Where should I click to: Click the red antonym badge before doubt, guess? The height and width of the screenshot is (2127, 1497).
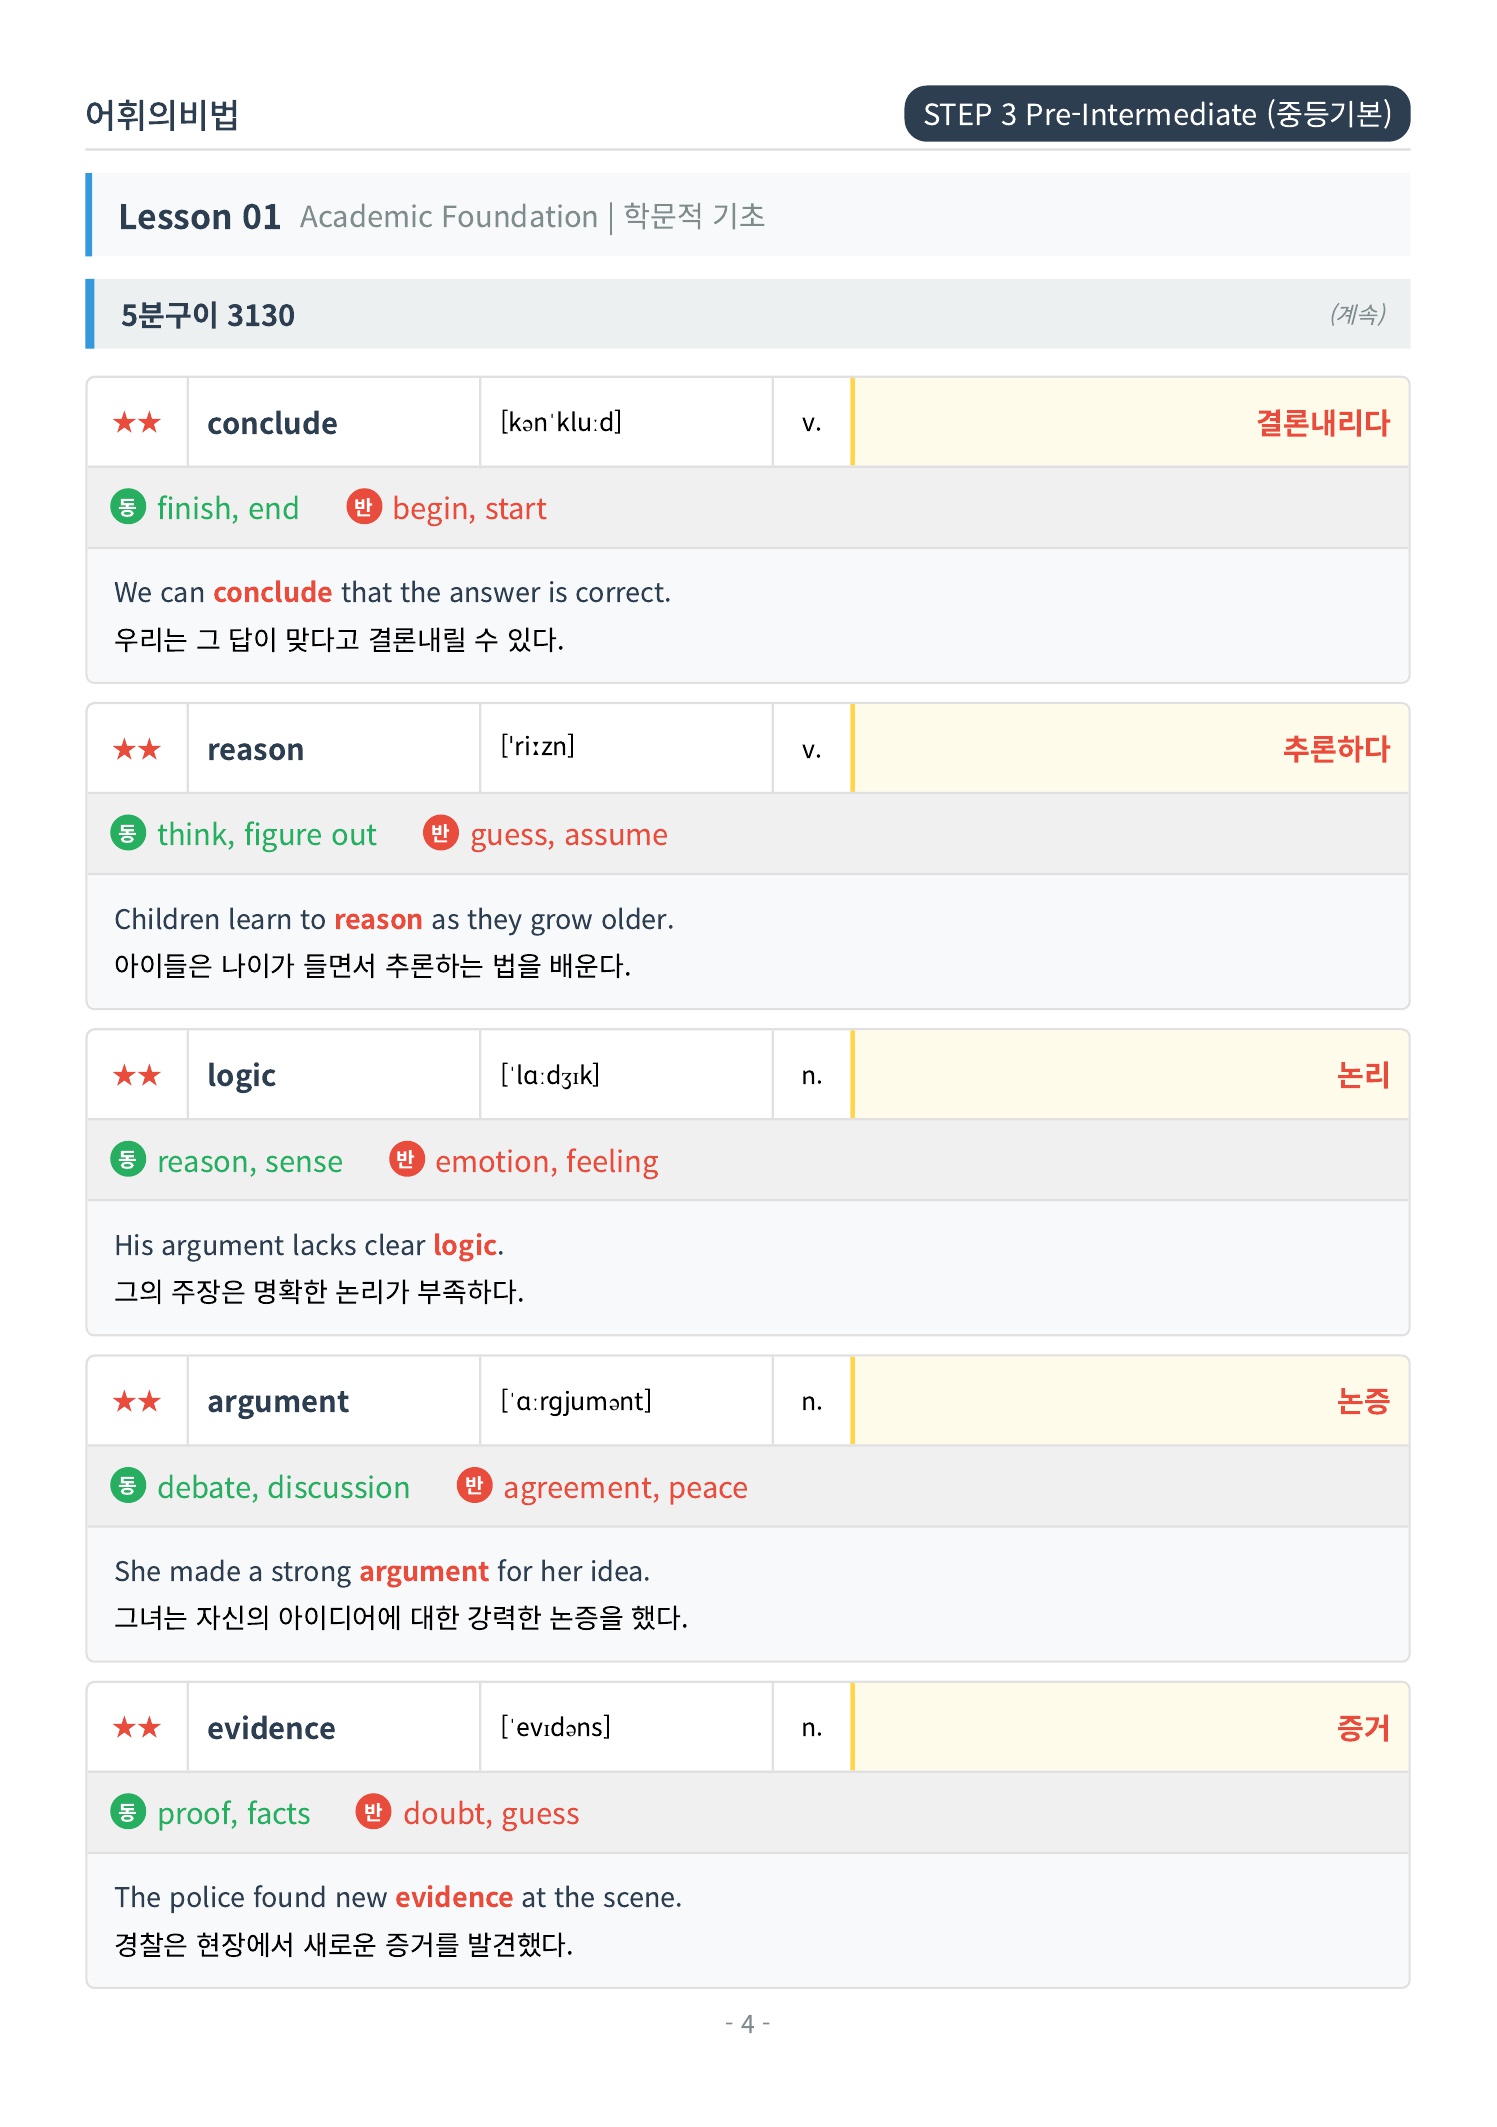click(374, 1812)
